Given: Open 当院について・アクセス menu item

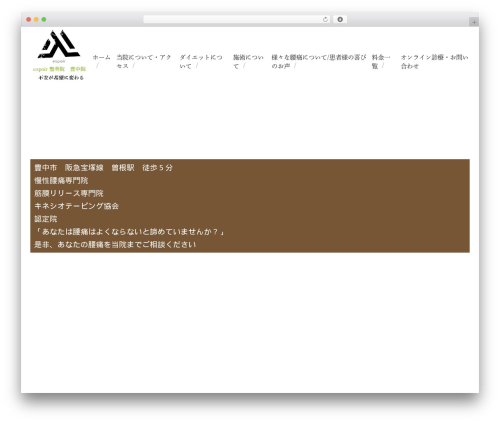Looking at the screenshot, I should [144, 62].
